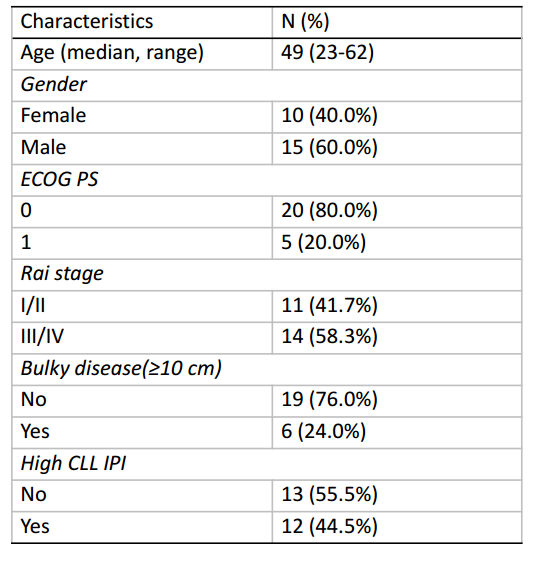Image resolution: width=546 pixels, height=561 pixels.
Task: Click the Bulky disease(≥10 cm) heading
Action: [121, 369]
